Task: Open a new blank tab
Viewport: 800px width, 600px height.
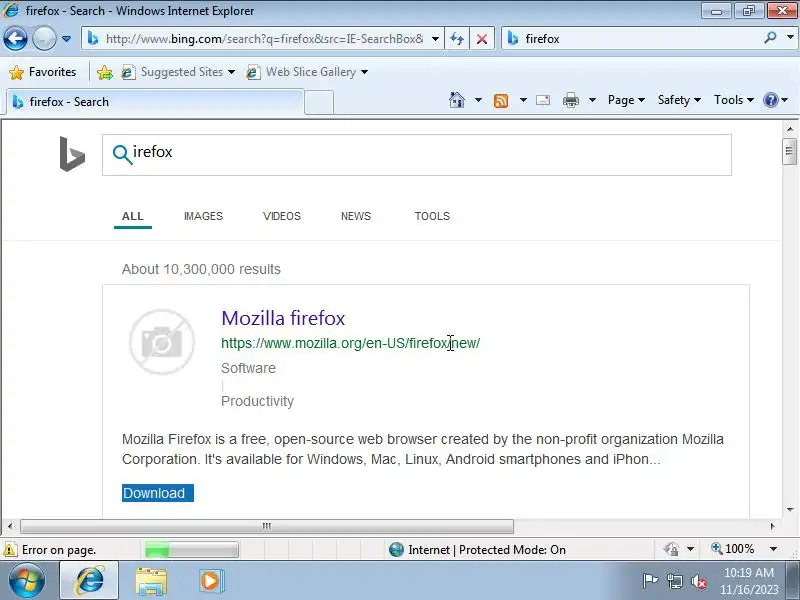Action: coord(319,103)
